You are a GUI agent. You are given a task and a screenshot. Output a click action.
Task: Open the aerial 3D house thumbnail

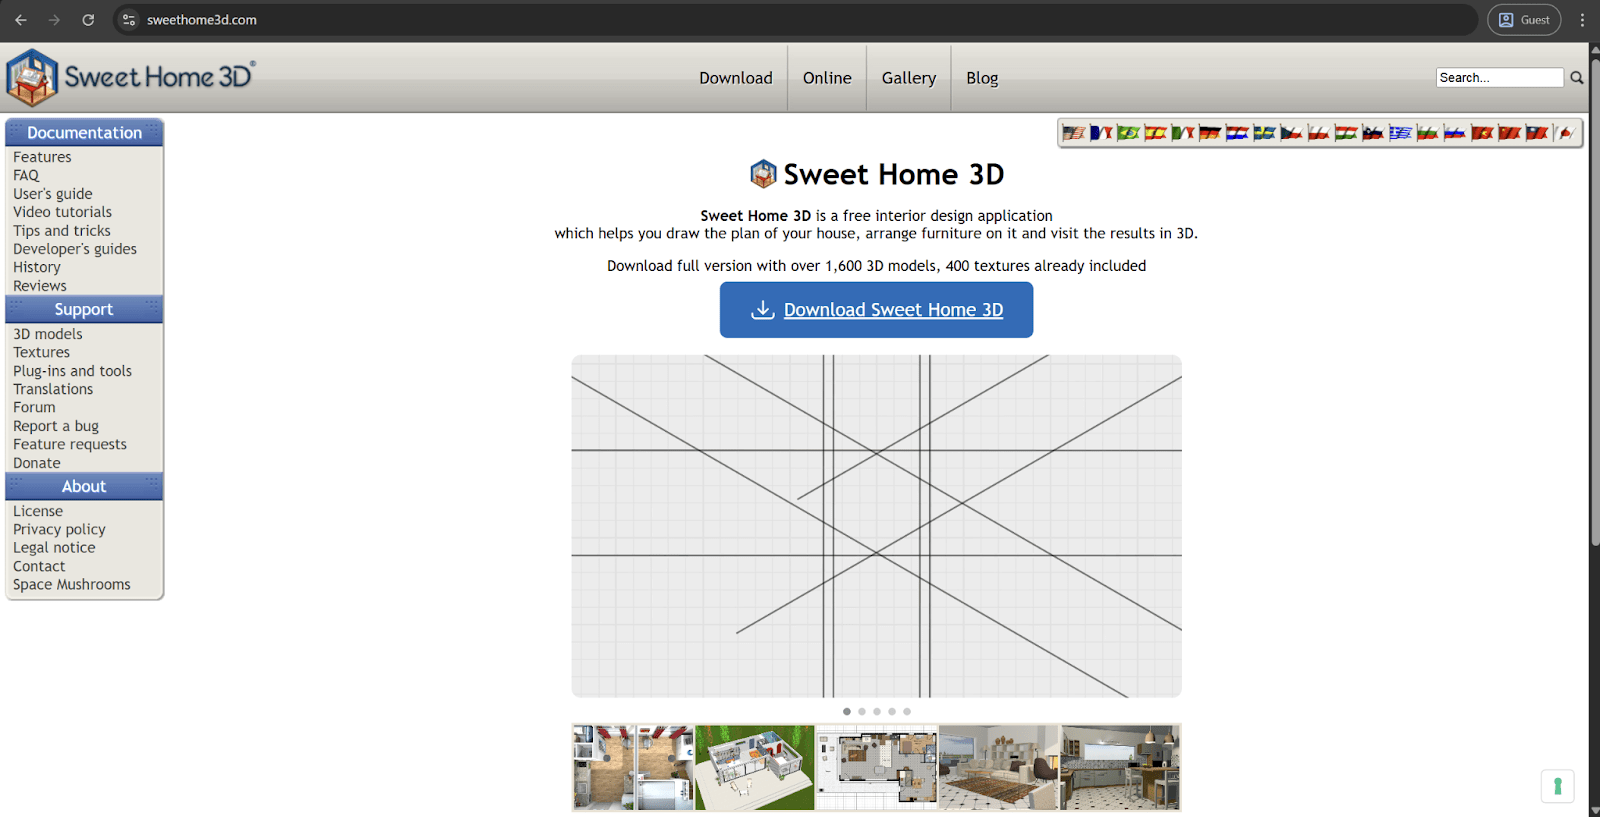click(x=755, y=767)
